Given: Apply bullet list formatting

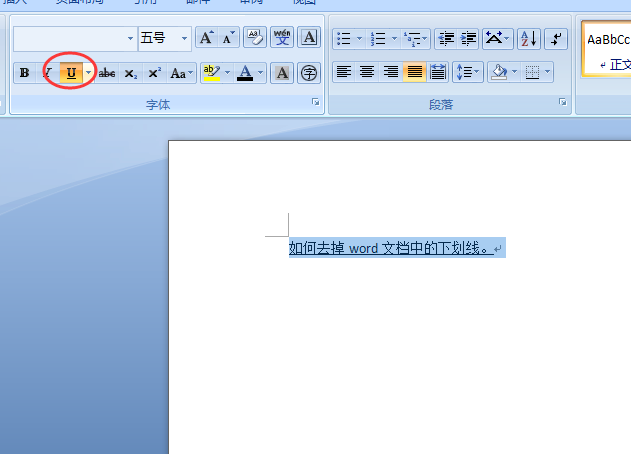Looking at the screenshot, I should pos(344,39).
